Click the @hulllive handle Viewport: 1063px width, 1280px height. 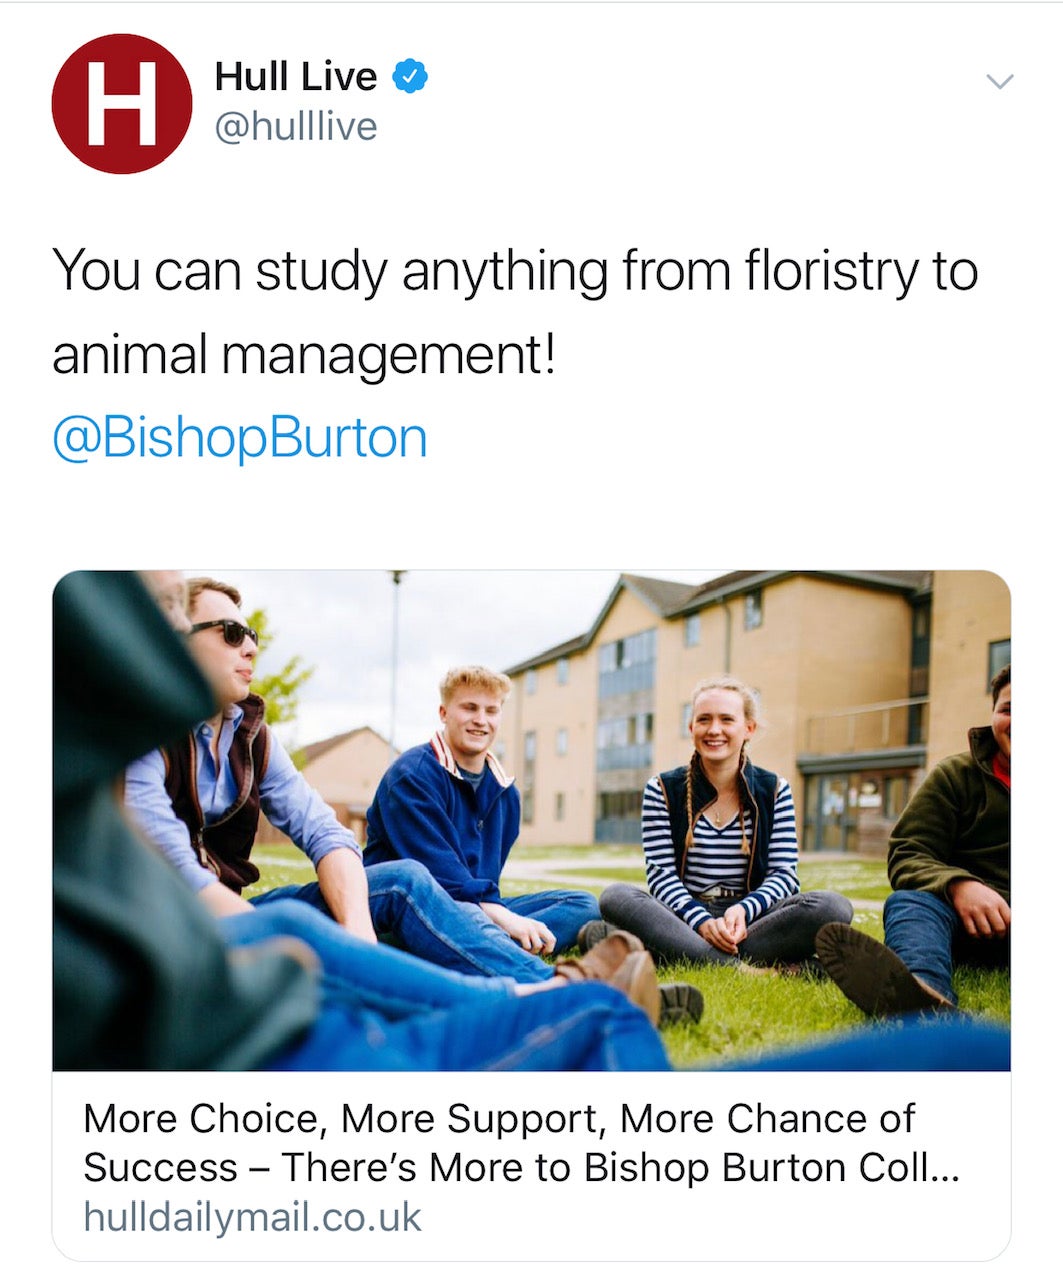[x=296, y=127]
